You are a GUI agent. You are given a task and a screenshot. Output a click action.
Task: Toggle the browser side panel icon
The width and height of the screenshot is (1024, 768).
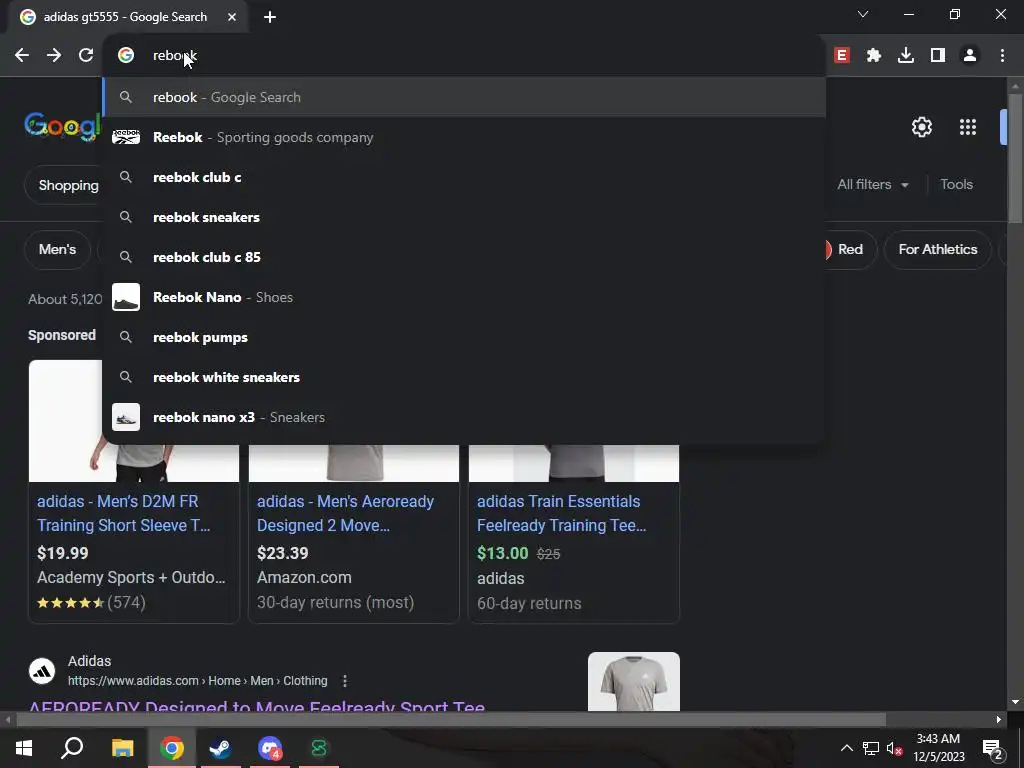(938, 56)
